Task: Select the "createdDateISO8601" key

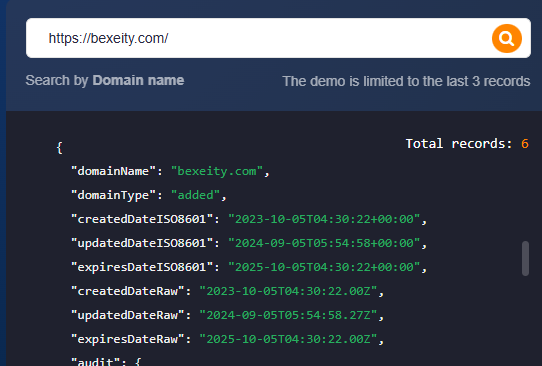Action: pos(141,219)
